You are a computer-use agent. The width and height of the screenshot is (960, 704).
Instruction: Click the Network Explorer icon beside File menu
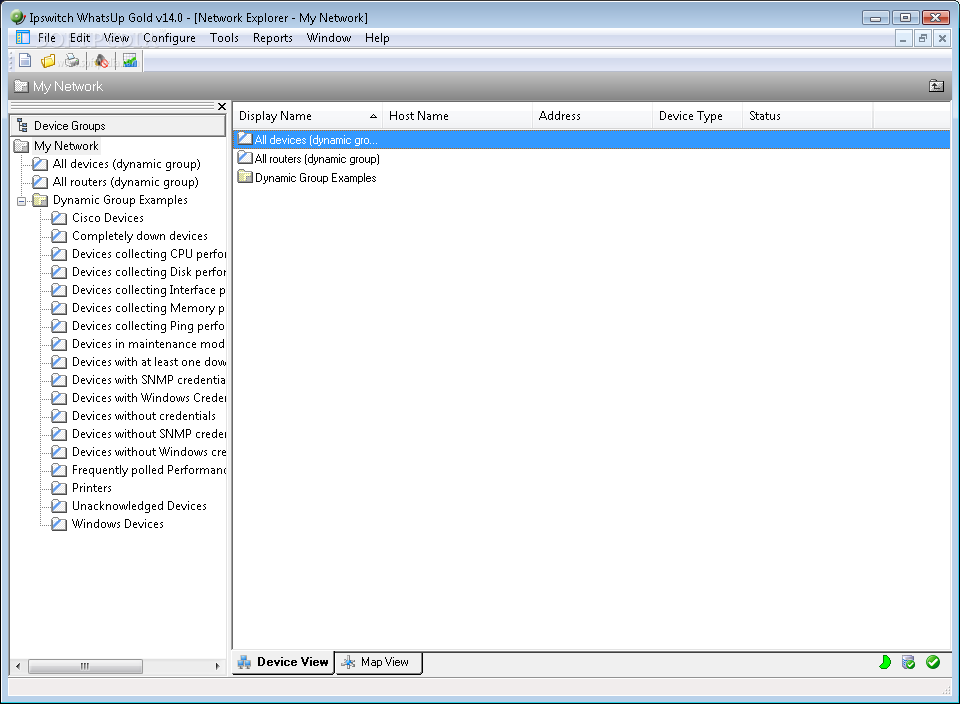23,37
